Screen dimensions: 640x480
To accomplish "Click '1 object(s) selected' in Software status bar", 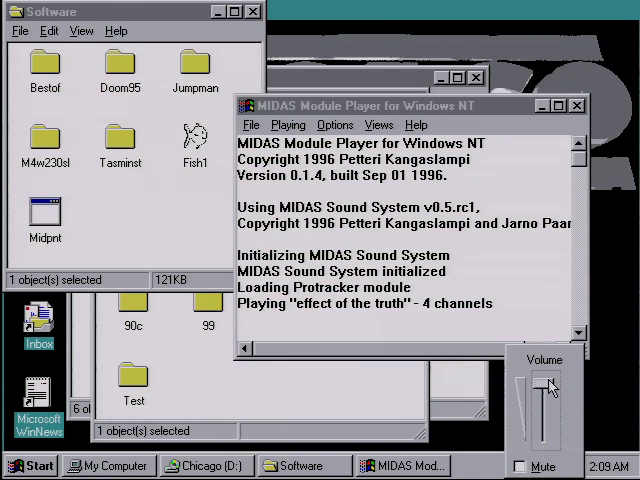I will 55,280.
